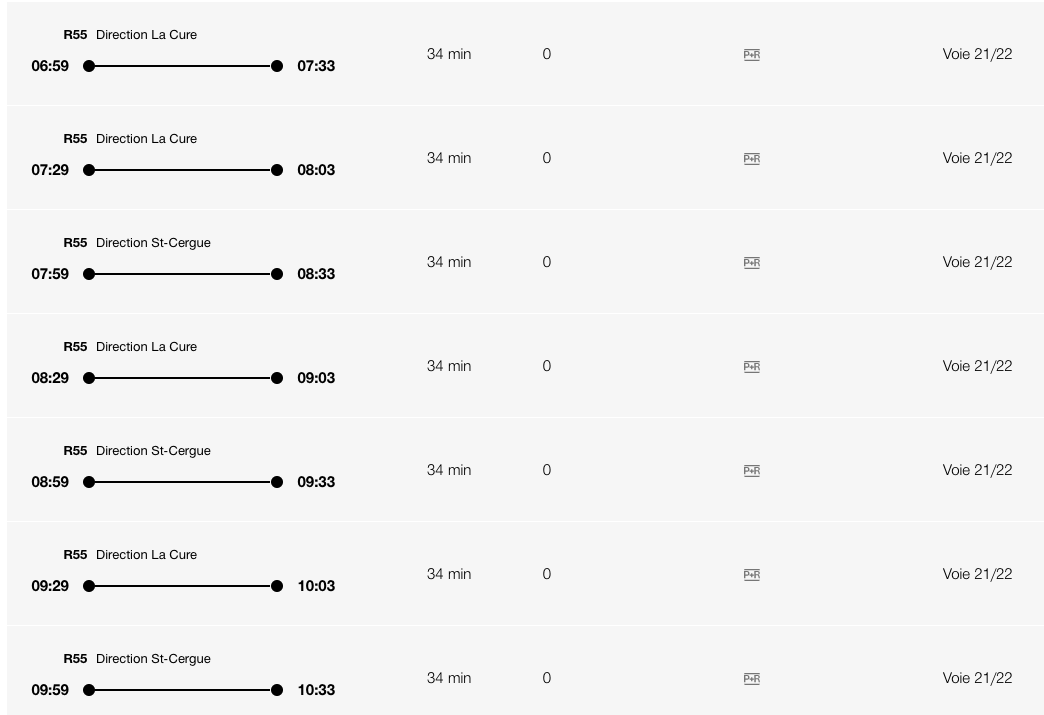Select the P+R icon for the 08:29 train

click(x=752, y=367)
